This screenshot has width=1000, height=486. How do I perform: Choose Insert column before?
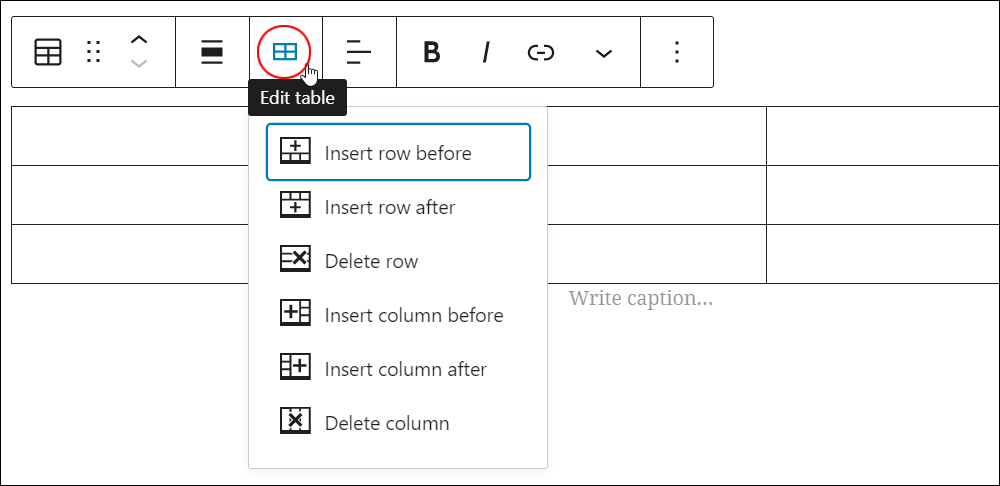click(x=399, y=315)
